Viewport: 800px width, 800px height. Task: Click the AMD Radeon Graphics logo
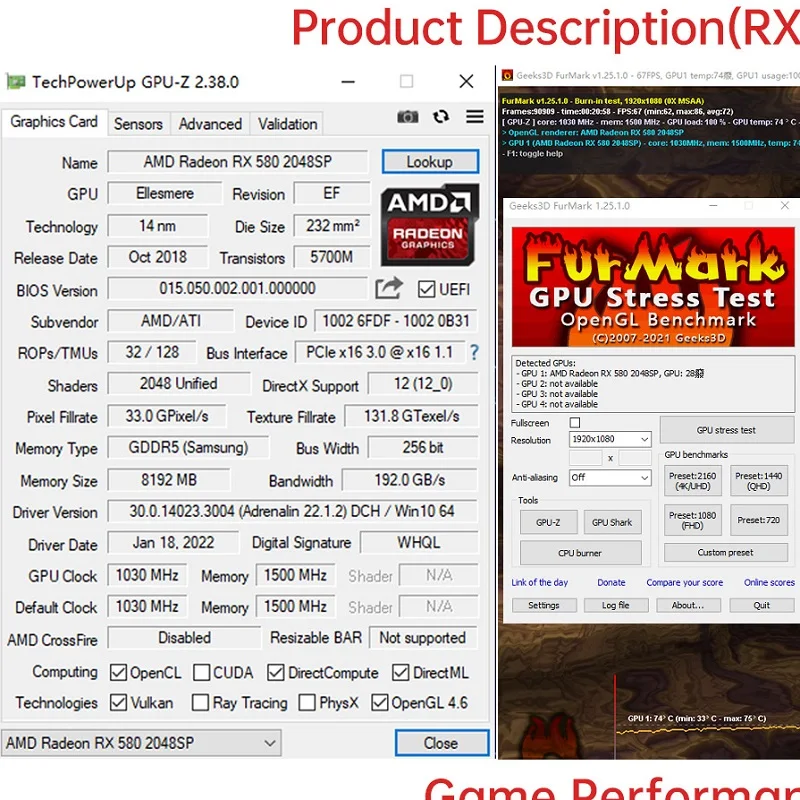430,225
